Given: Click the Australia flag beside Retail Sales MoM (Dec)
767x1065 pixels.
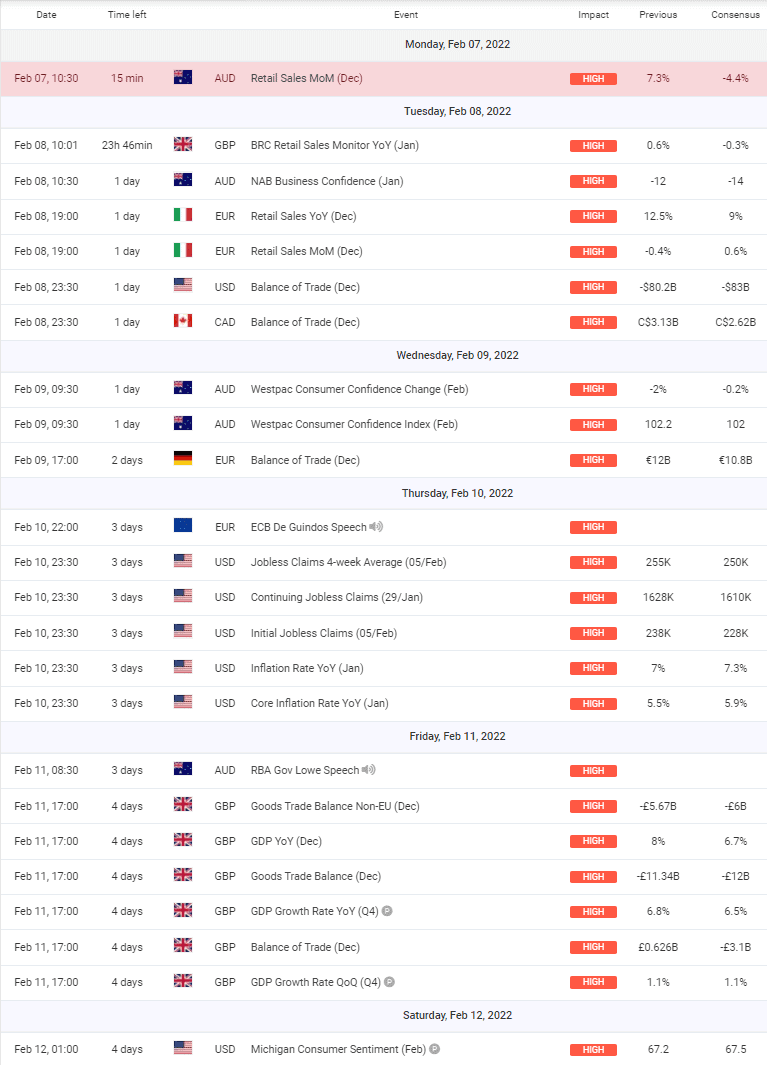Looking at the screenshot, I should pos(183,77).
